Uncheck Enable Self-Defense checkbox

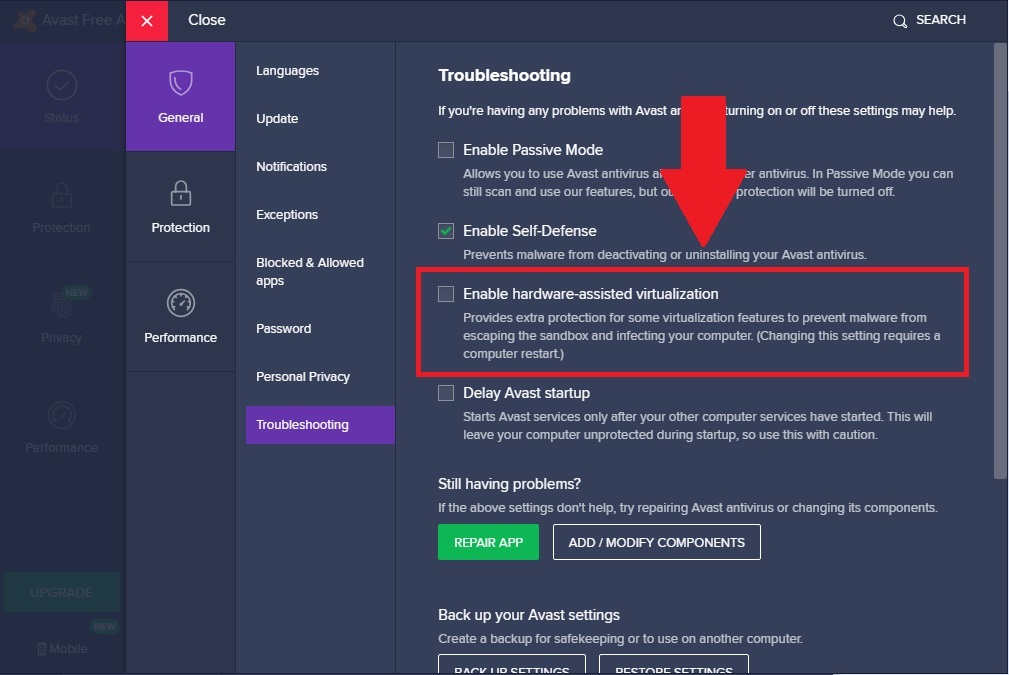446,231
